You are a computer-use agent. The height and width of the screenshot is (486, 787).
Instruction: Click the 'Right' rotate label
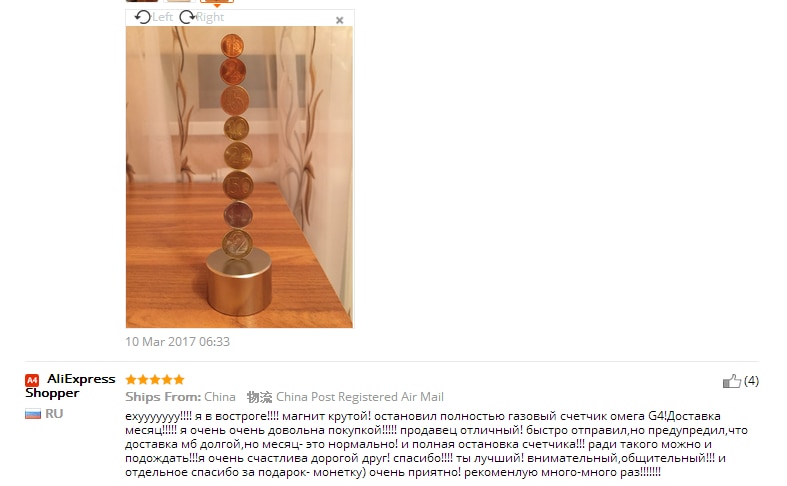click(x=210, y=17)
